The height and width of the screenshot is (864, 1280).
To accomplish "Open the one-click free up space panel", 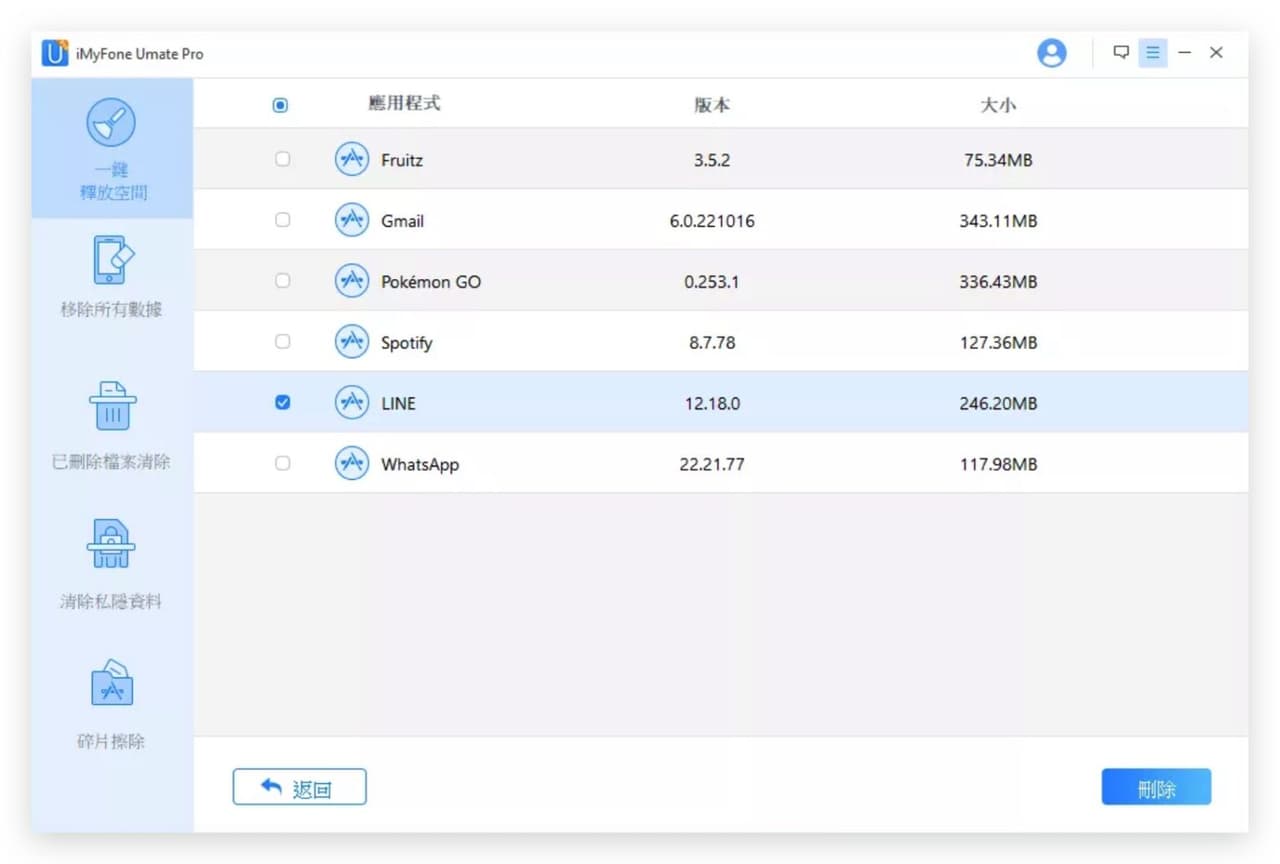I will (112, 149).
